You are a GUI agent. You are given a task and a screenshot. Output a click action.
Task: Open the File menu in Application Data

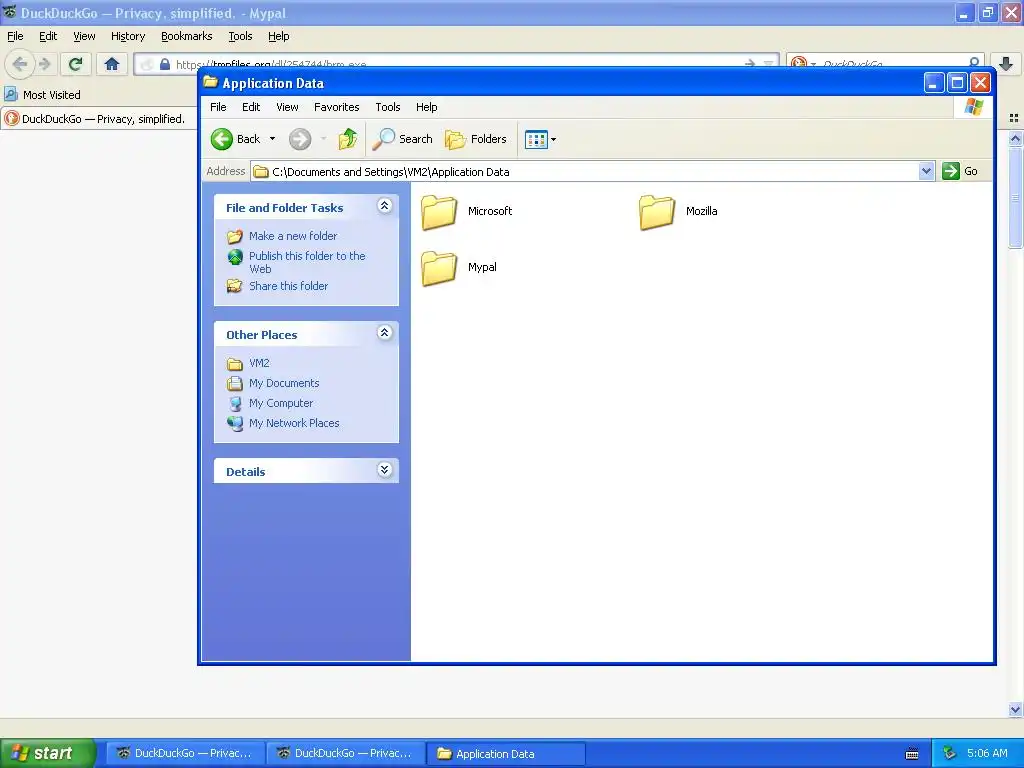[218, 107]
